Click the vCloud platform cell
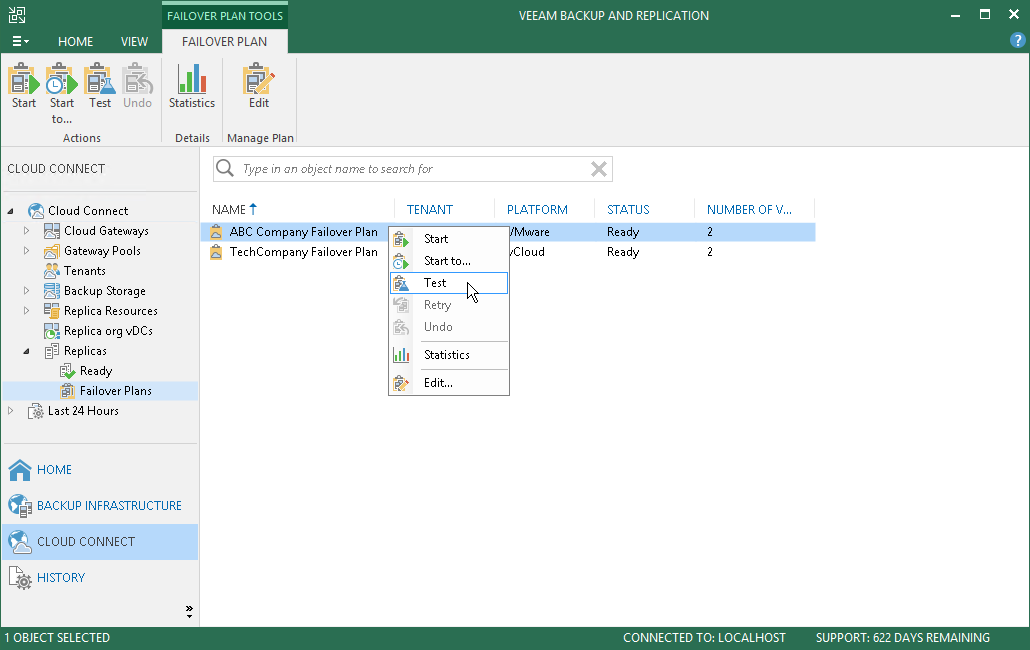Screen dimensions: 1030x650 (x=527, y=251)
